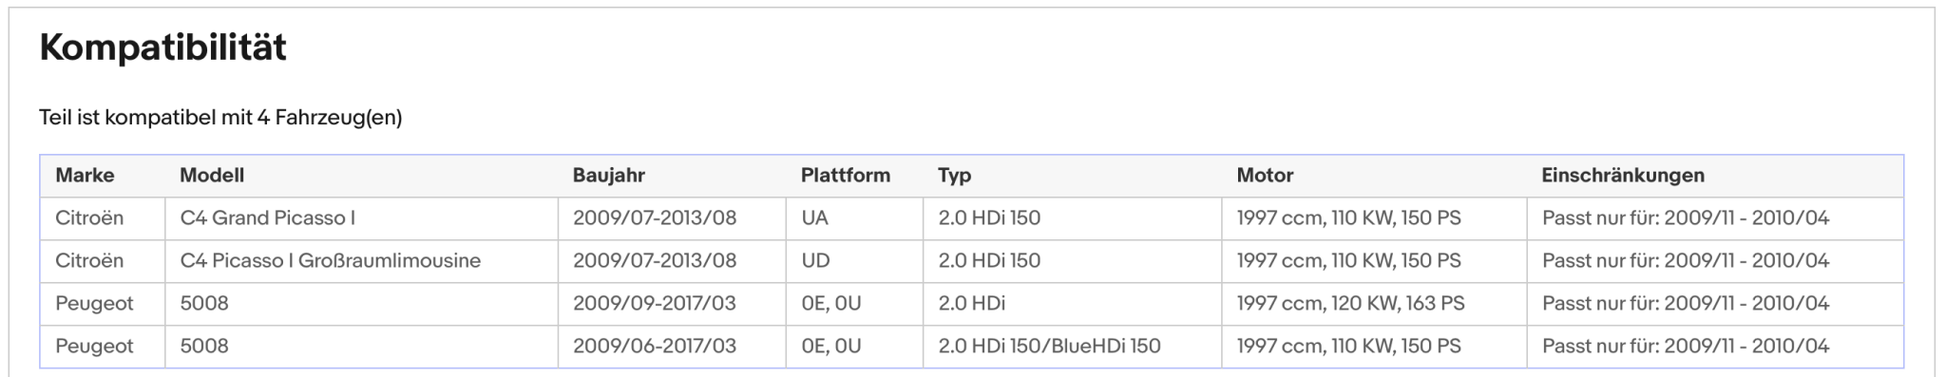This screenshot has width=1946, height=377.
Task: Click the 2009/06-2017/03 Baujahr cell
Action: point(672,346)
